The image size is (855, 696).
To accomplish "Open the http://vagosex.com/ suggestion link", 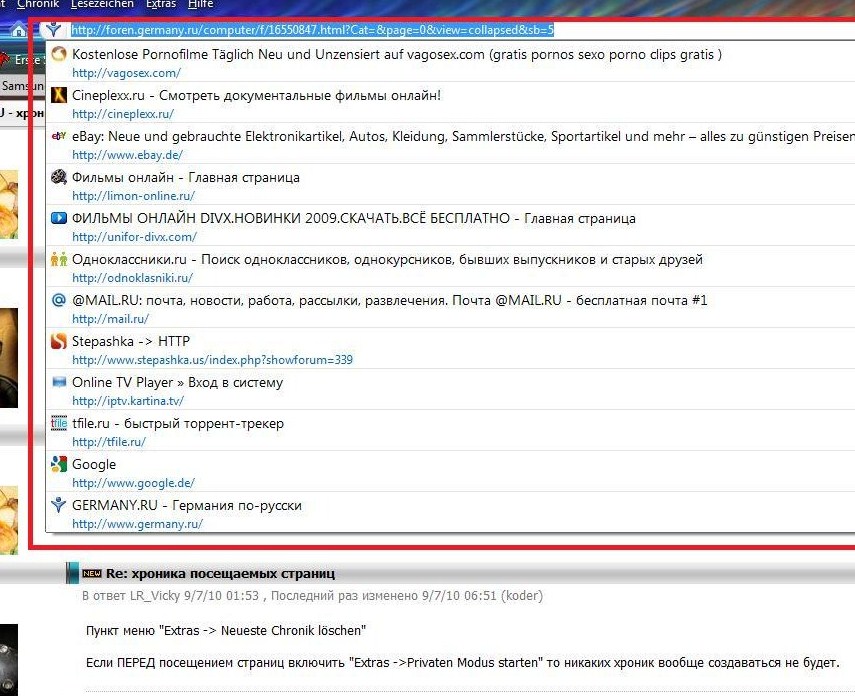I will click(x=126, y=73).
